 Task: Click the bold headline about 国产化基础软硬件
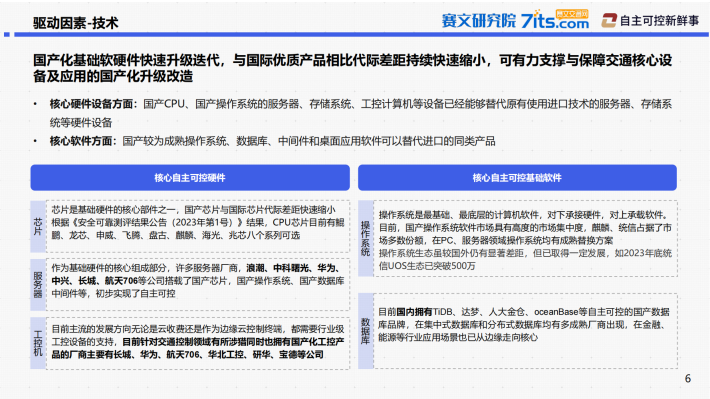(352, 68)
